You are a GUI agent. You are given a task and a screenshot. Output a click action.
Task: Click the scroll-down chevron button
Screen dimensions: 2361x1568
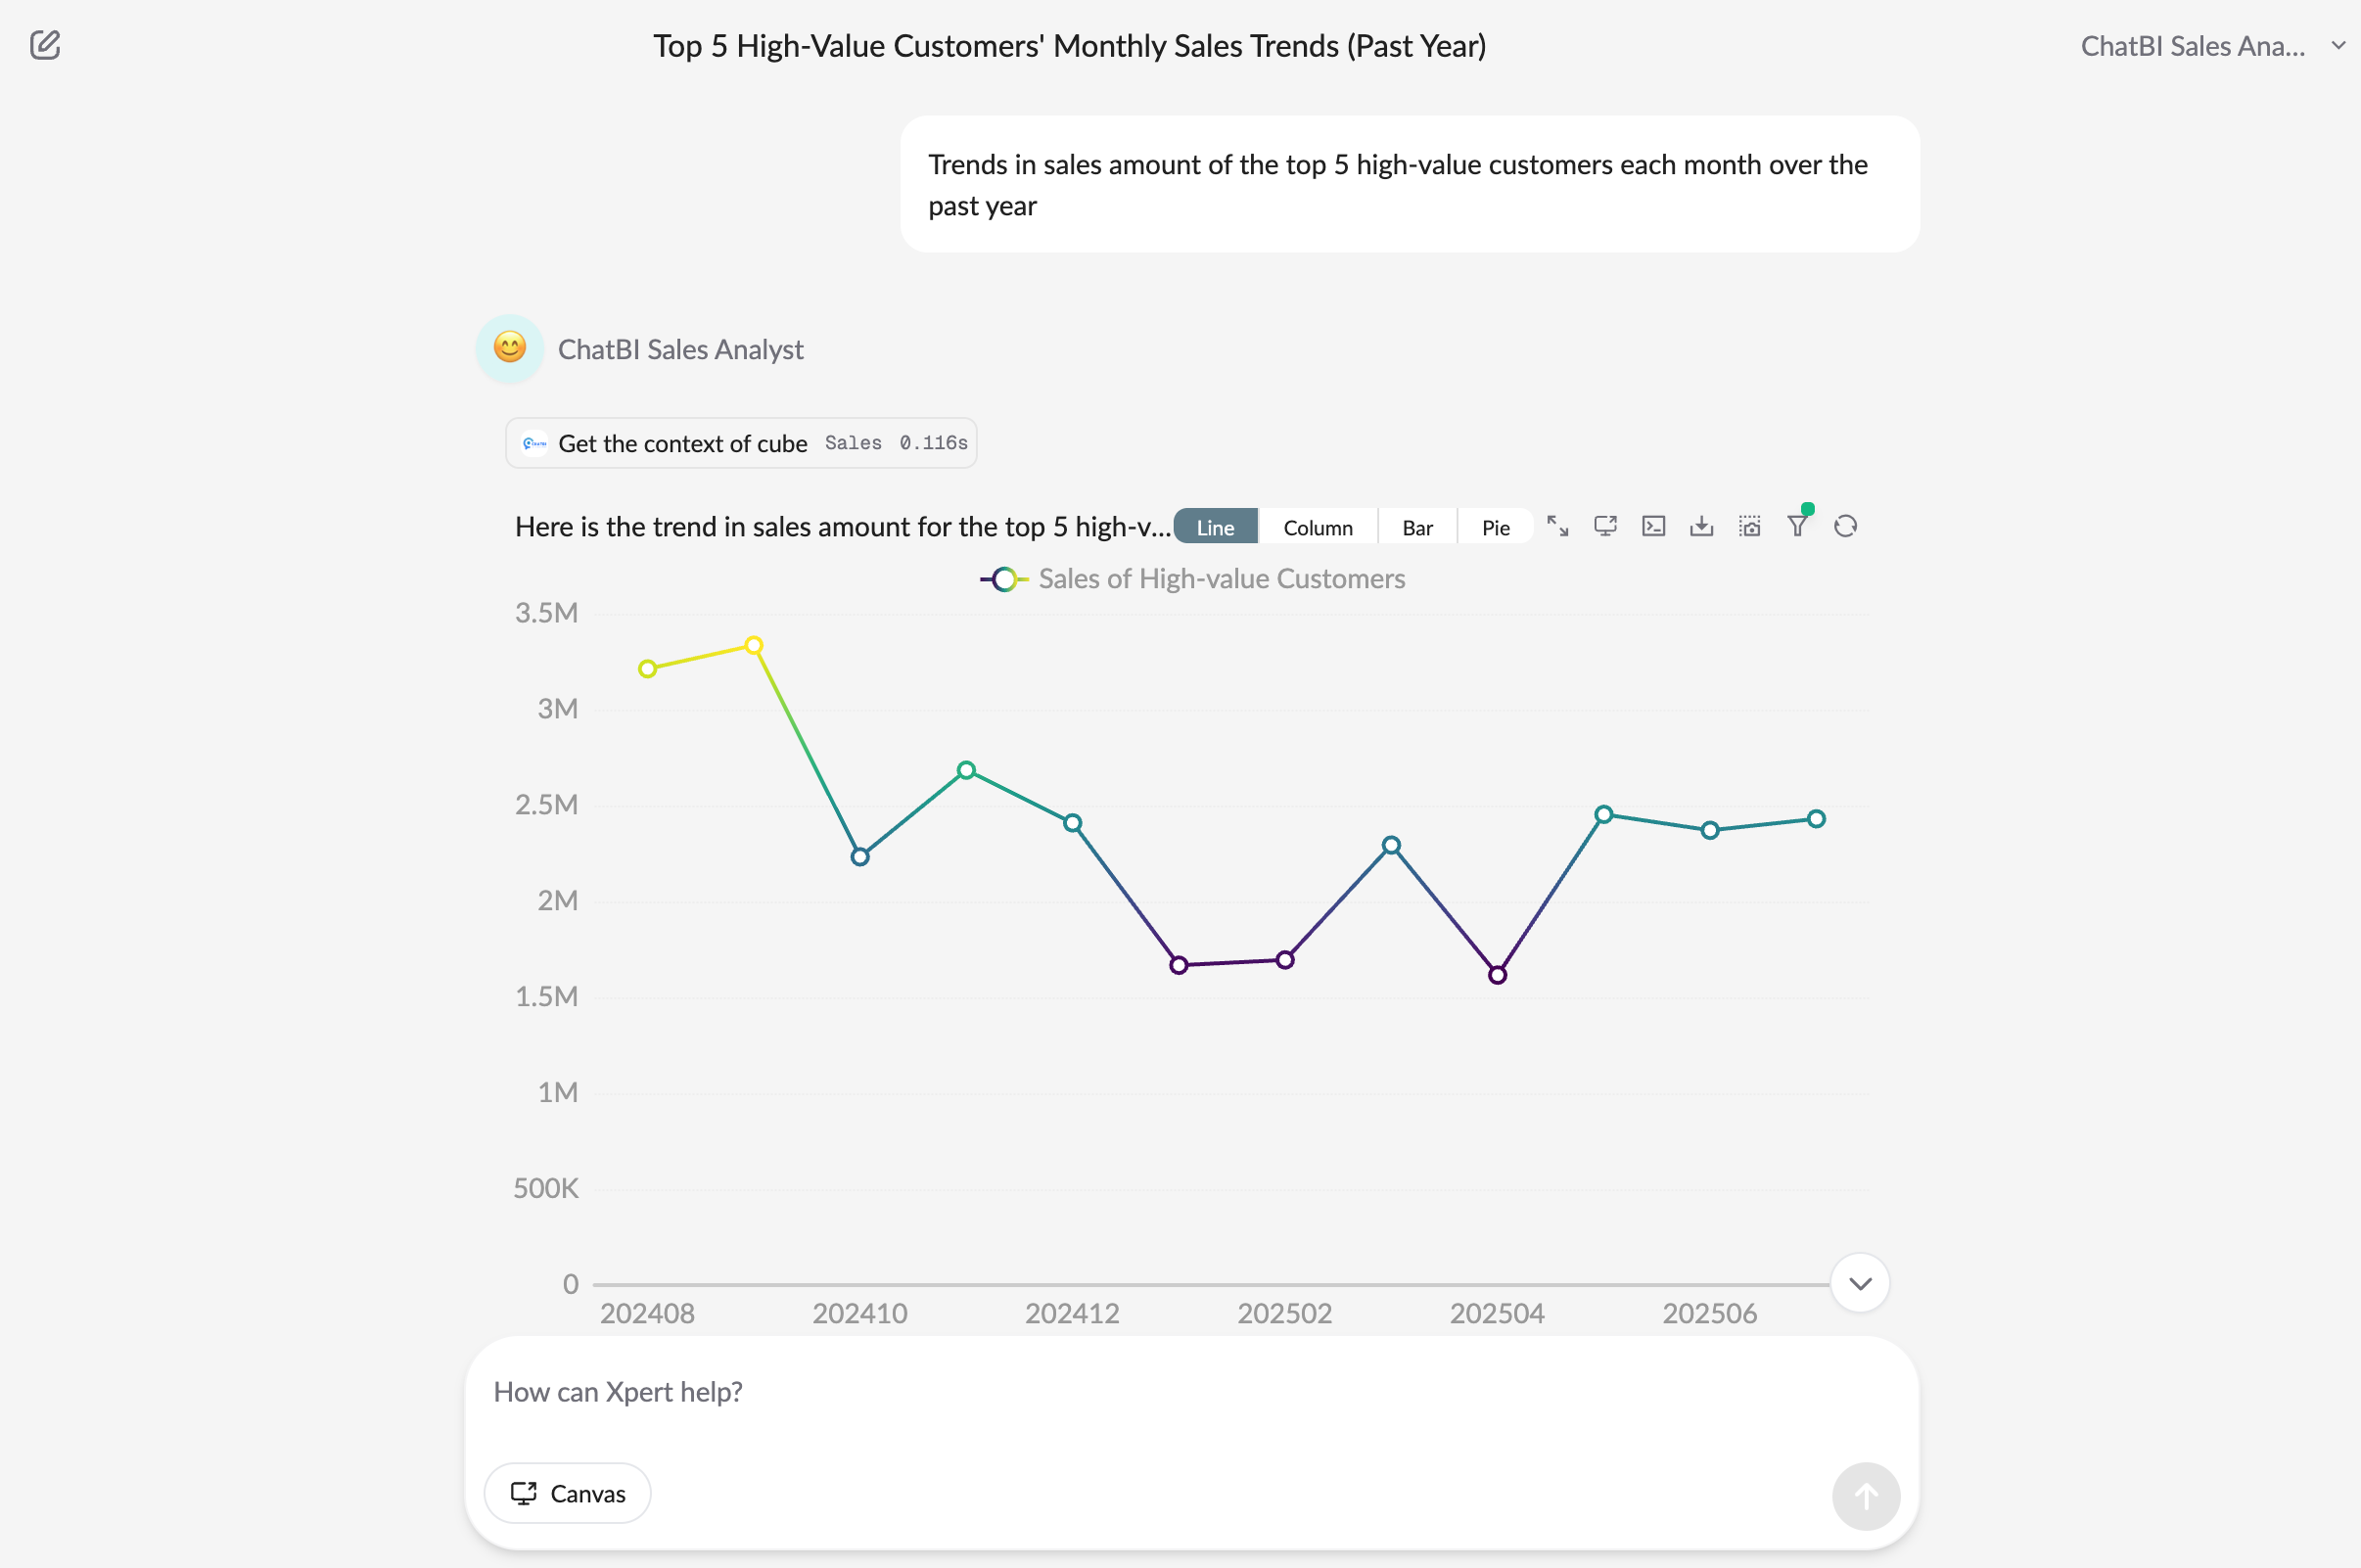coord(1859,1283)
